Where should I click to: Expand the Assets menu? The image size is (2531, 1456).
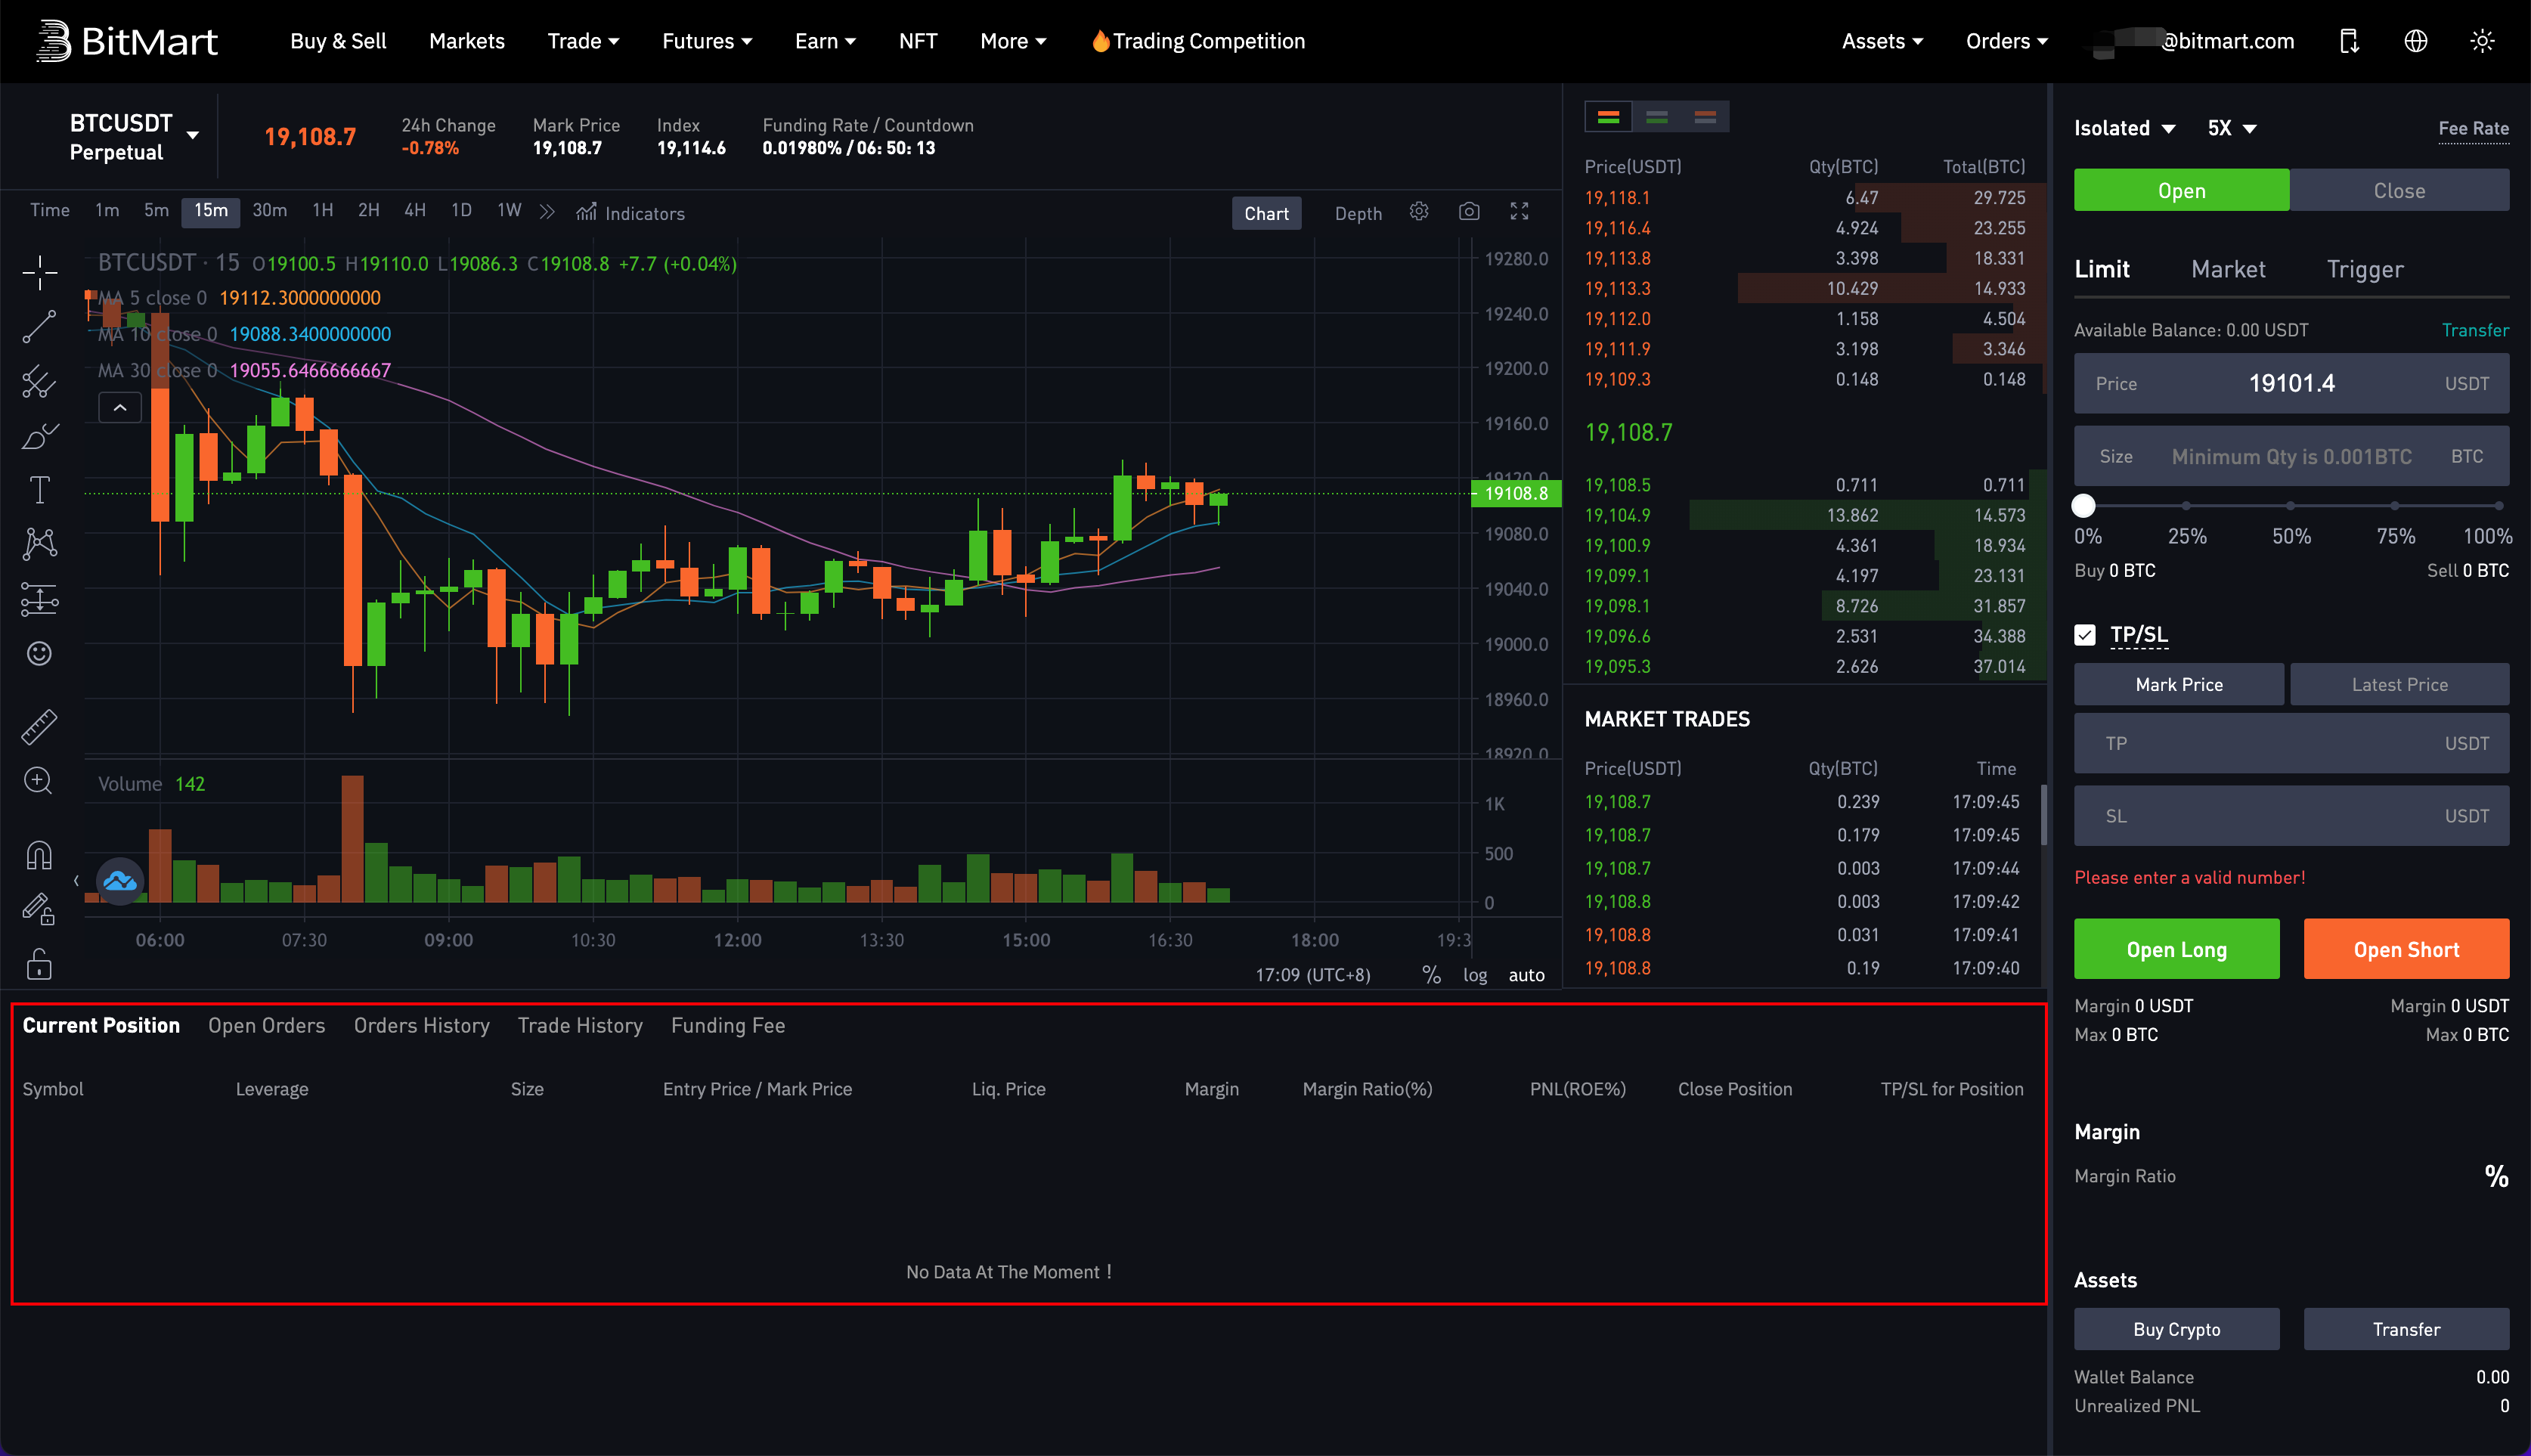click(1882, 41)
